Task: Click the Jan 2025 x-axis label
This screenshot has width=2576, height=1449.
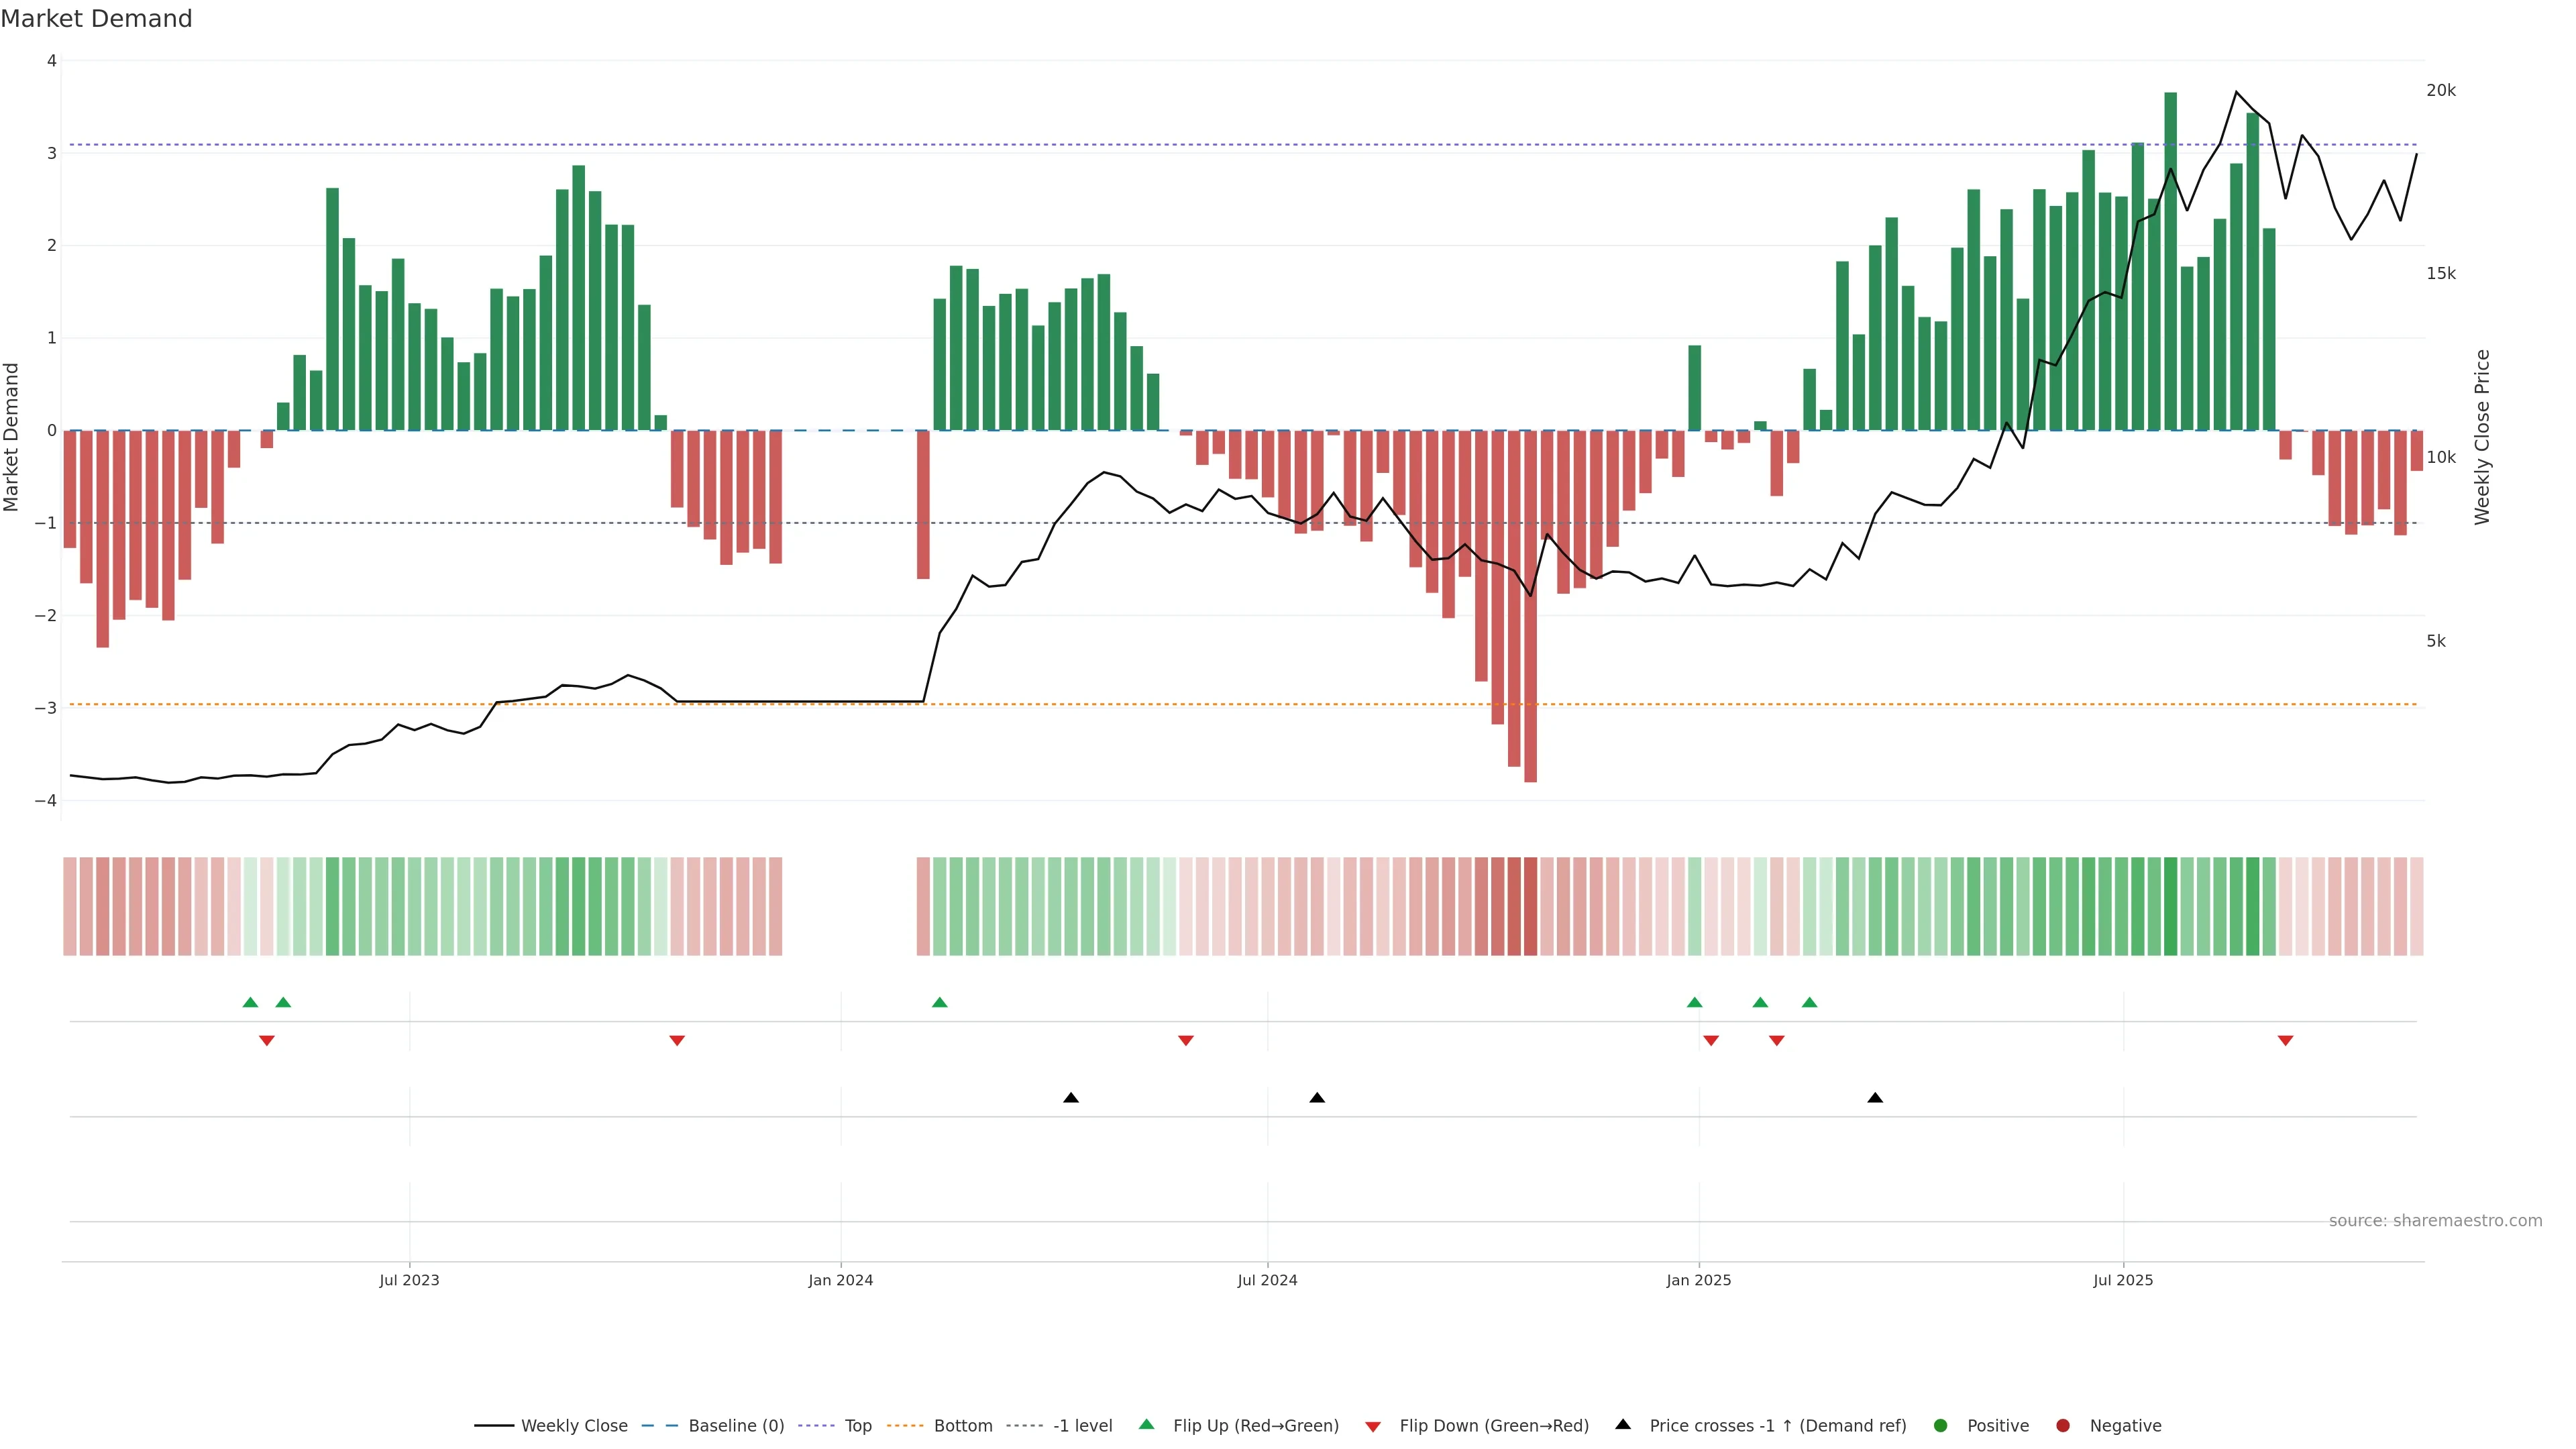Action: point(1698,1280)
